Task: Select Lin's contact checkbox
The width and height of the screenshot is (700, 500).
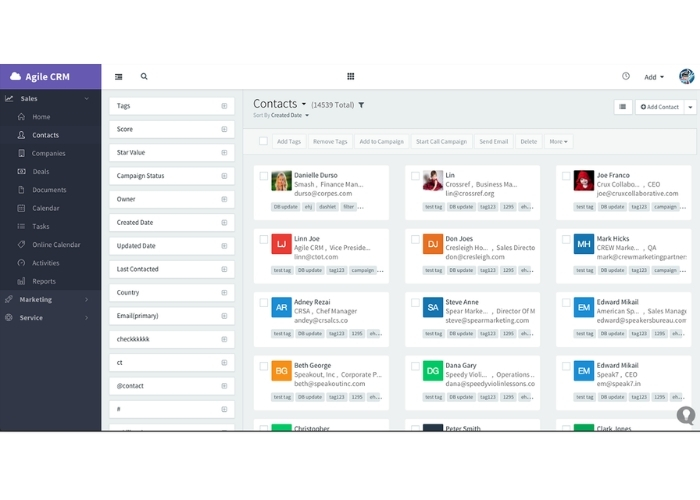Action: point(415,176)
